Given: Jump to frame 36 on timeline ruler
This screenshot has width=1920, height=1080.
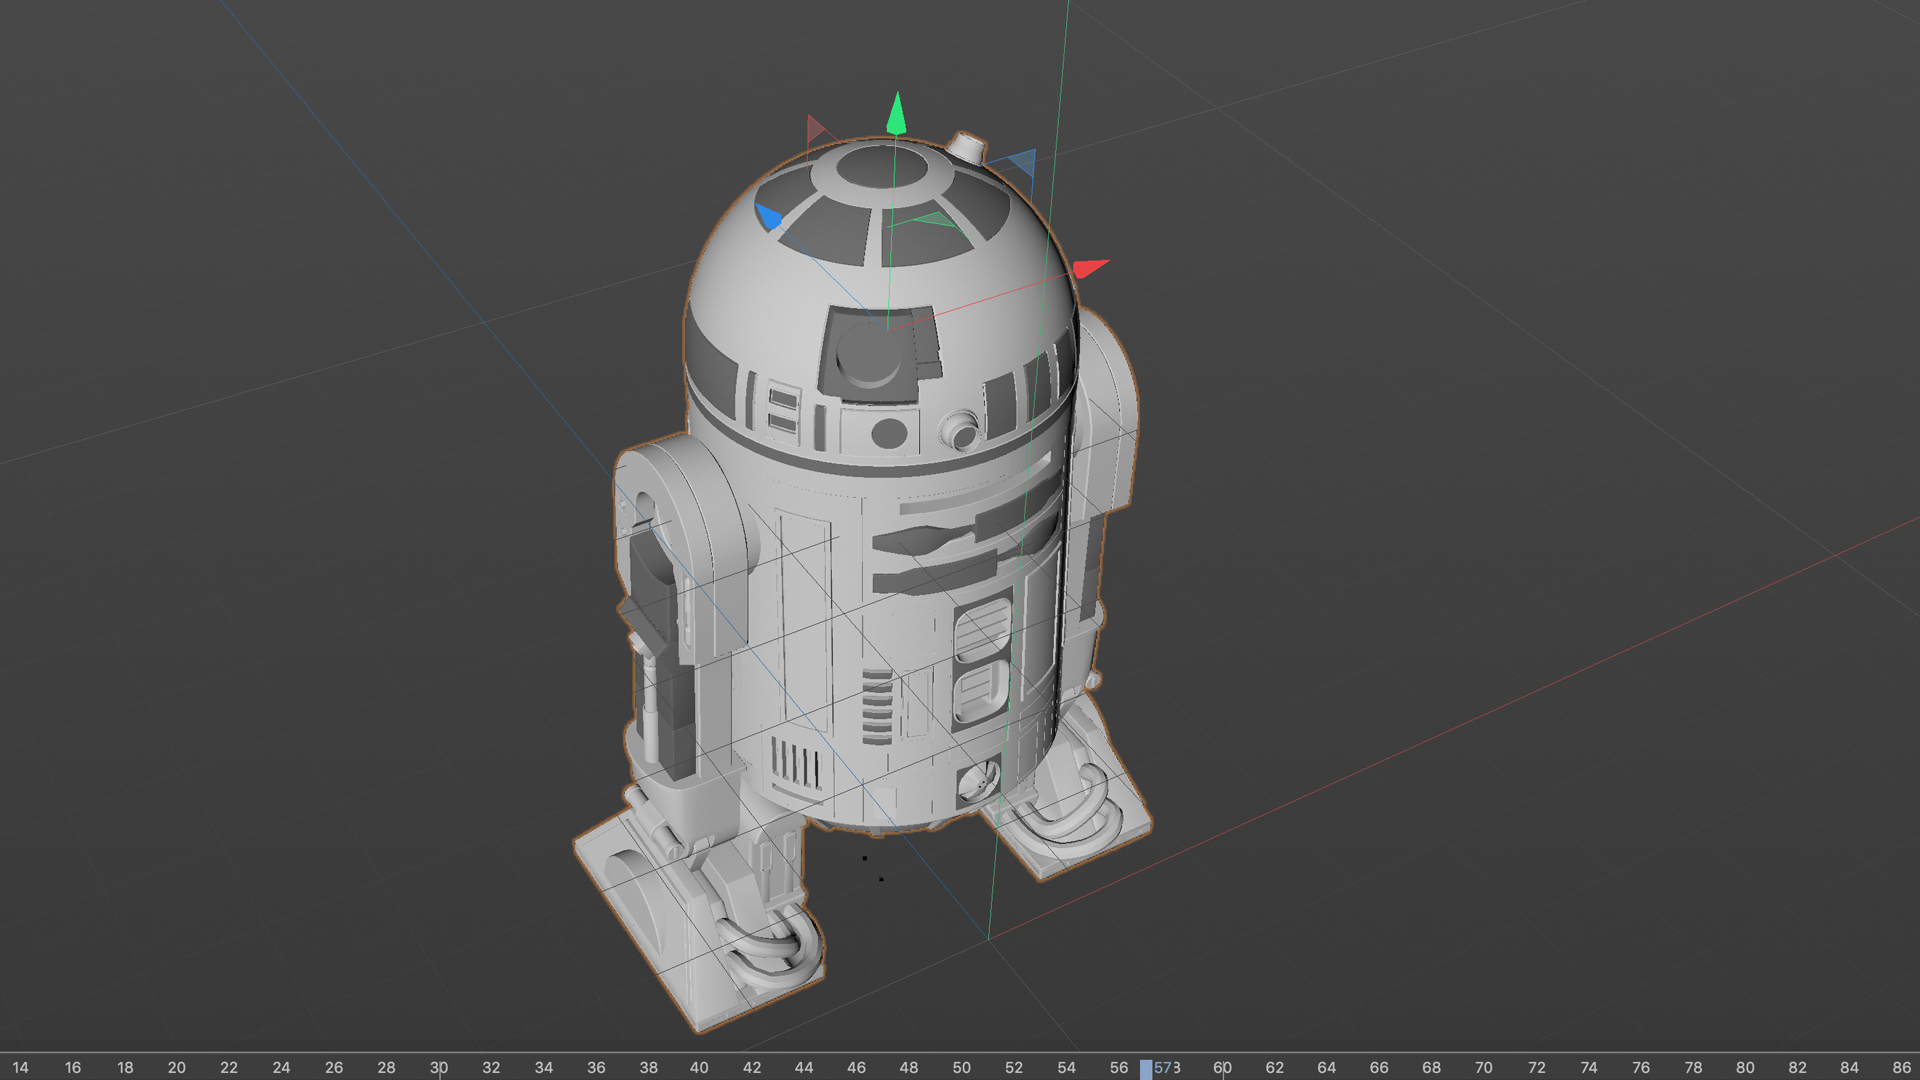Looking at the screenshot, I should [x=596, y=1067].
